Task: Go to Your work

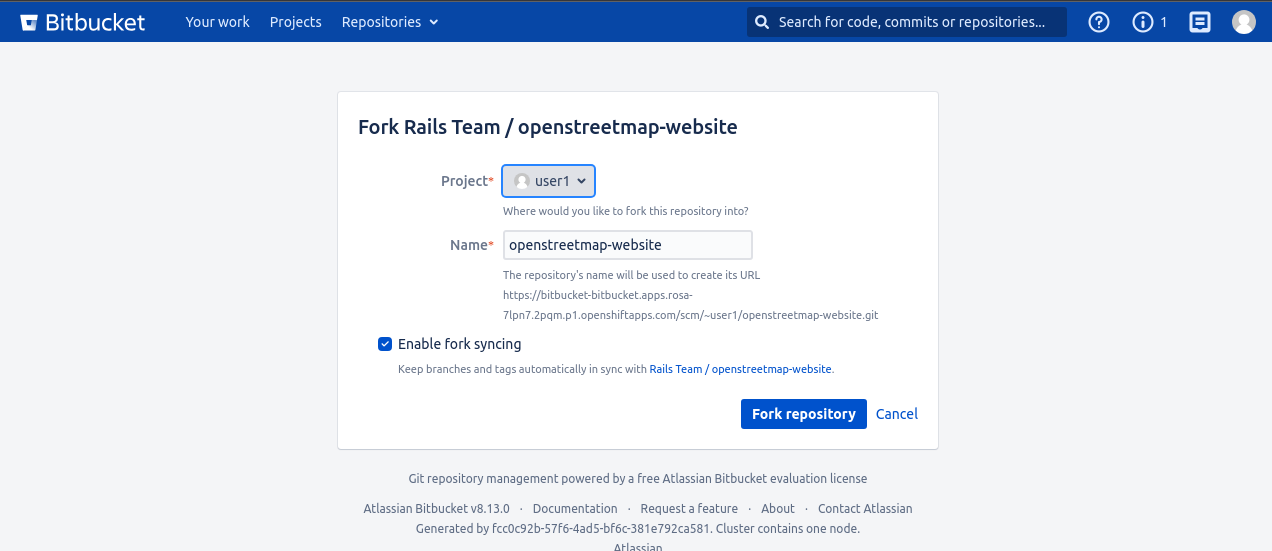Action: pos(217,22)
